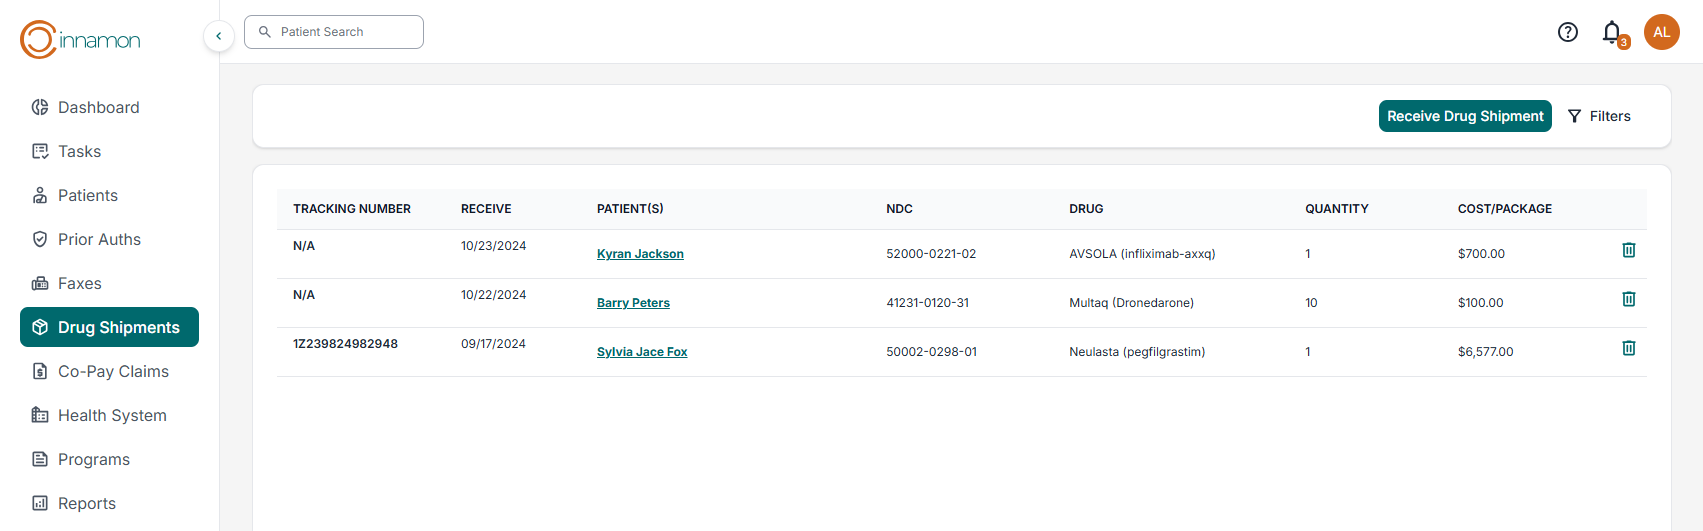This screenshot has height=531, width=1703.
Task: Open Co-Pay Claims page
Action: 113,371
